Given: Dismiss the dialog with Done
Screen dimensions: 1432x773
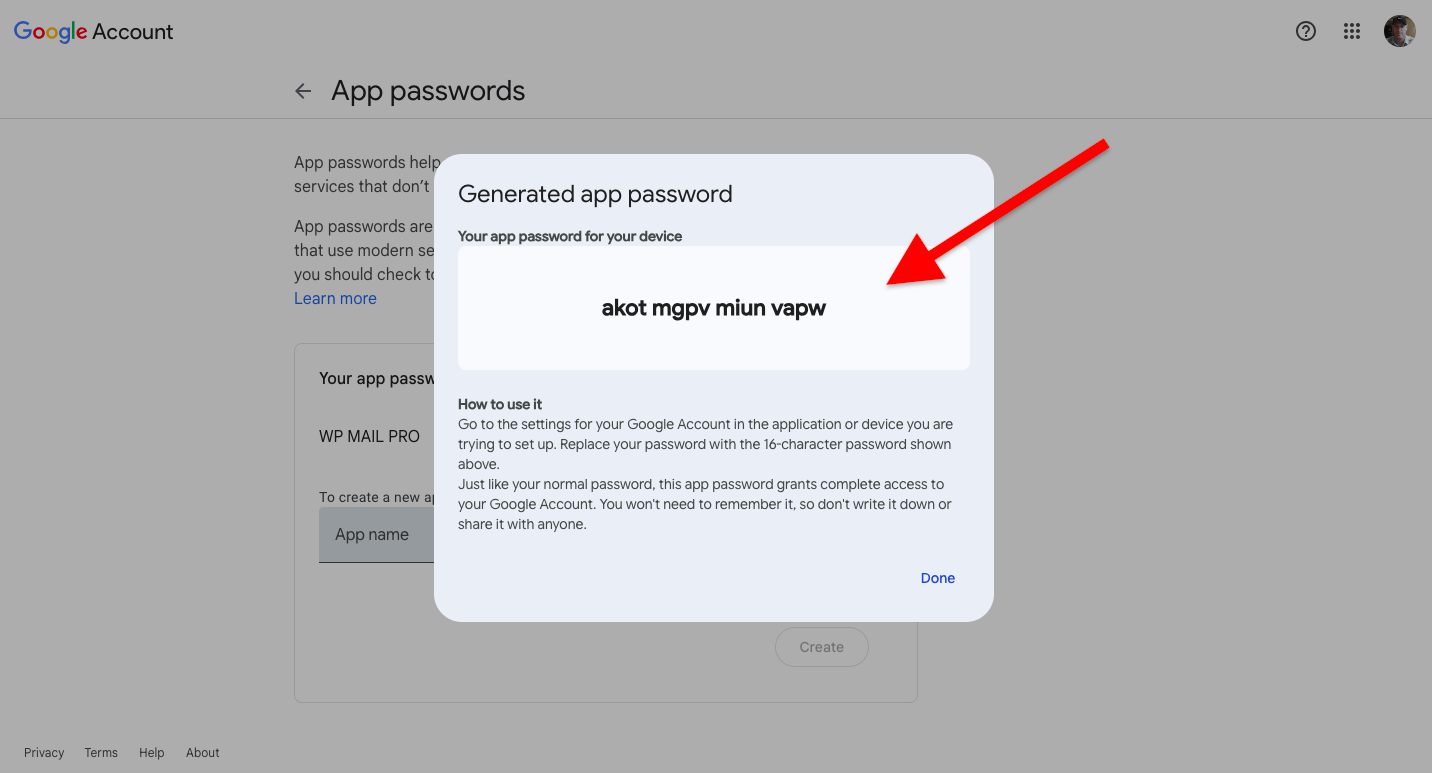Looking at the screenshot, I should click(938, 578).
